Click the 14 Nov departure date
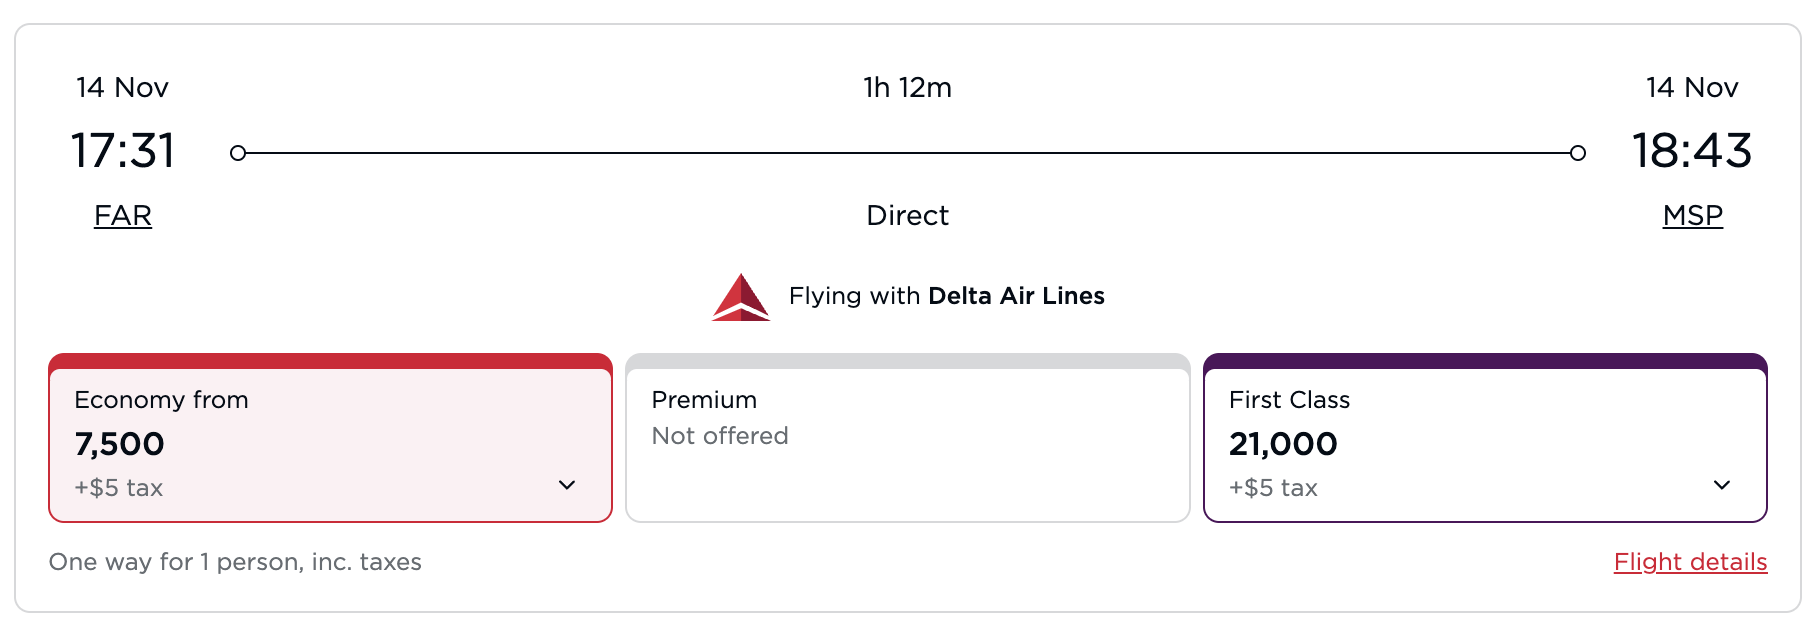 pyautogui.click(x=121, y=88)
